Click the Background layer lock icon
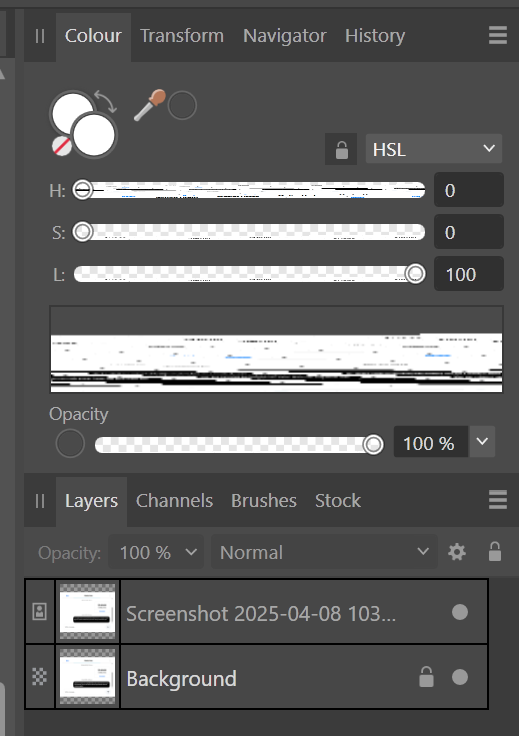519x736 pixels. tap(426, 677)
